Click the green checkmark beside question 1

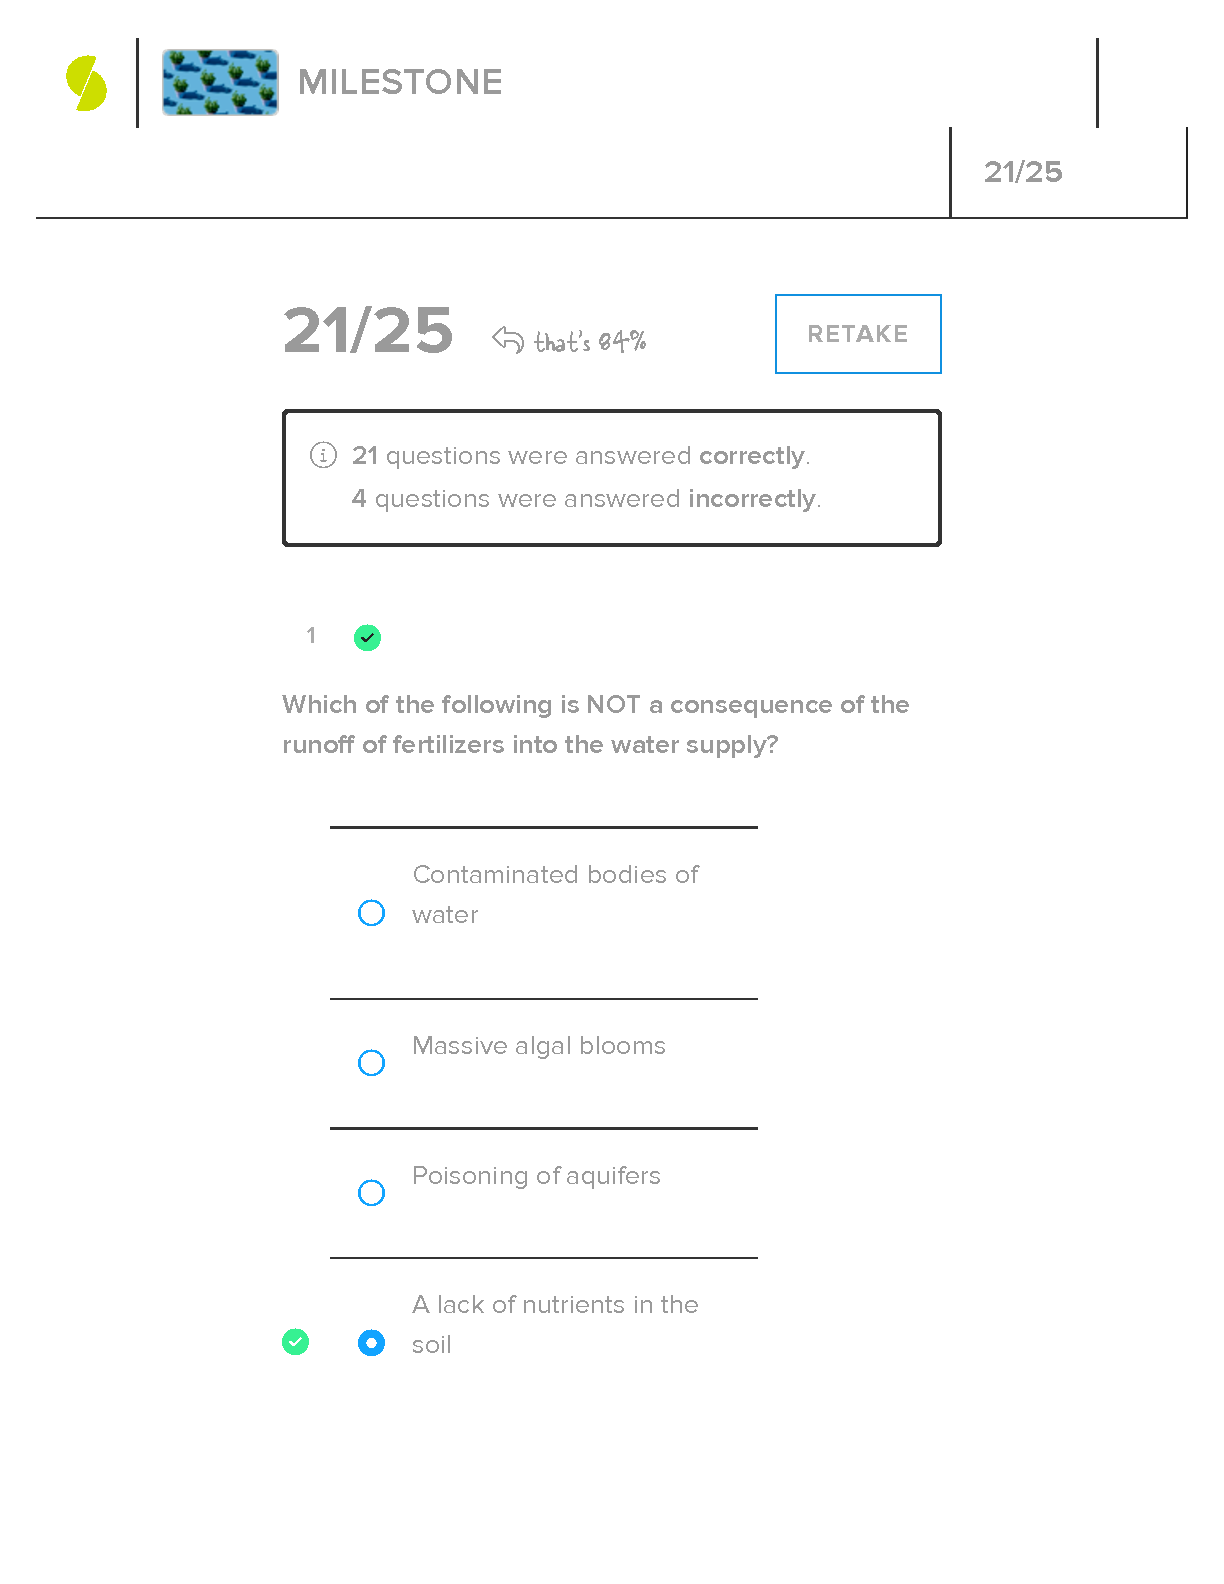coord(367,637)
